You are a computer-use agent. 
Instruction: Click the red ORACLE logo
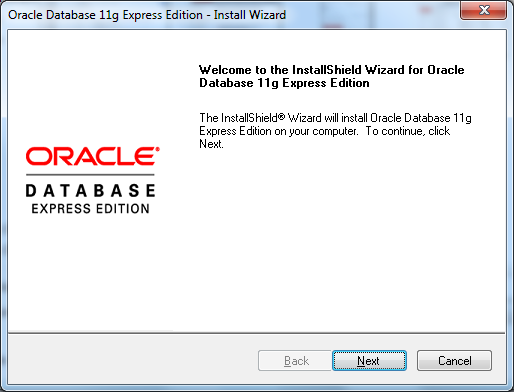(x=93, y=156)
